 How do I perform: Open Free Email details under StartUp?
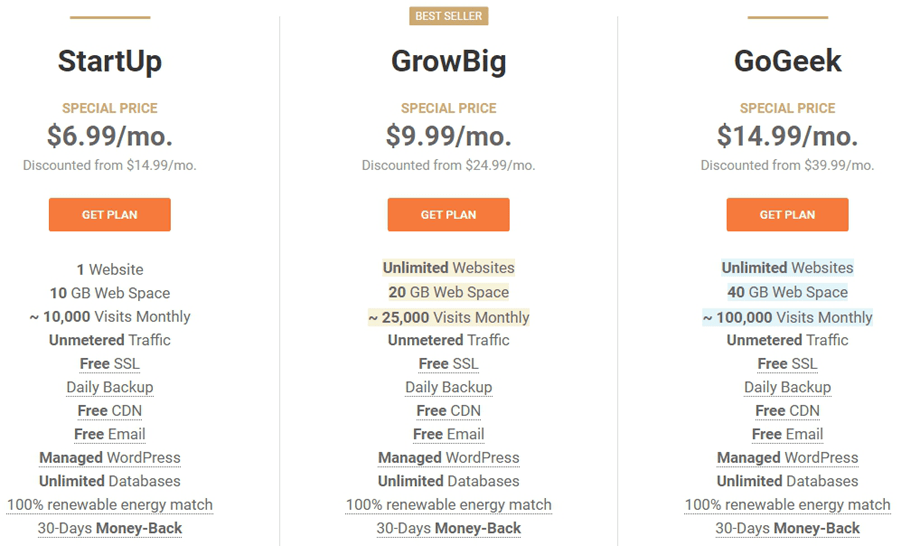click(110, 434)
